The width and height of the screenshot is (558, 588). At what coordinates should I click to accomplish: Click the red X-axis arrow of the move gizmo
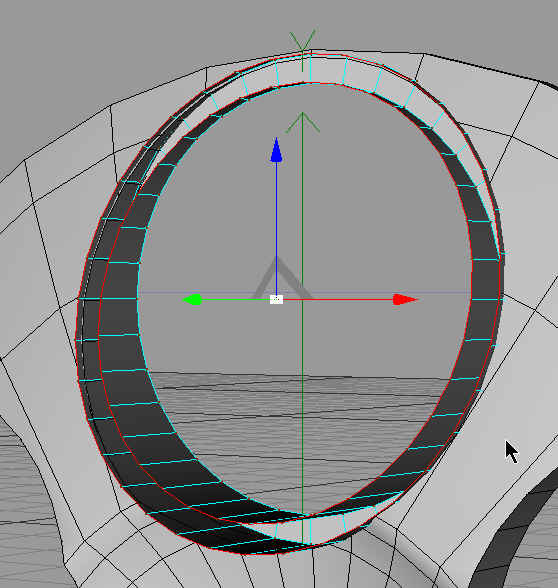pyautogui.click(x=405, y=300)
